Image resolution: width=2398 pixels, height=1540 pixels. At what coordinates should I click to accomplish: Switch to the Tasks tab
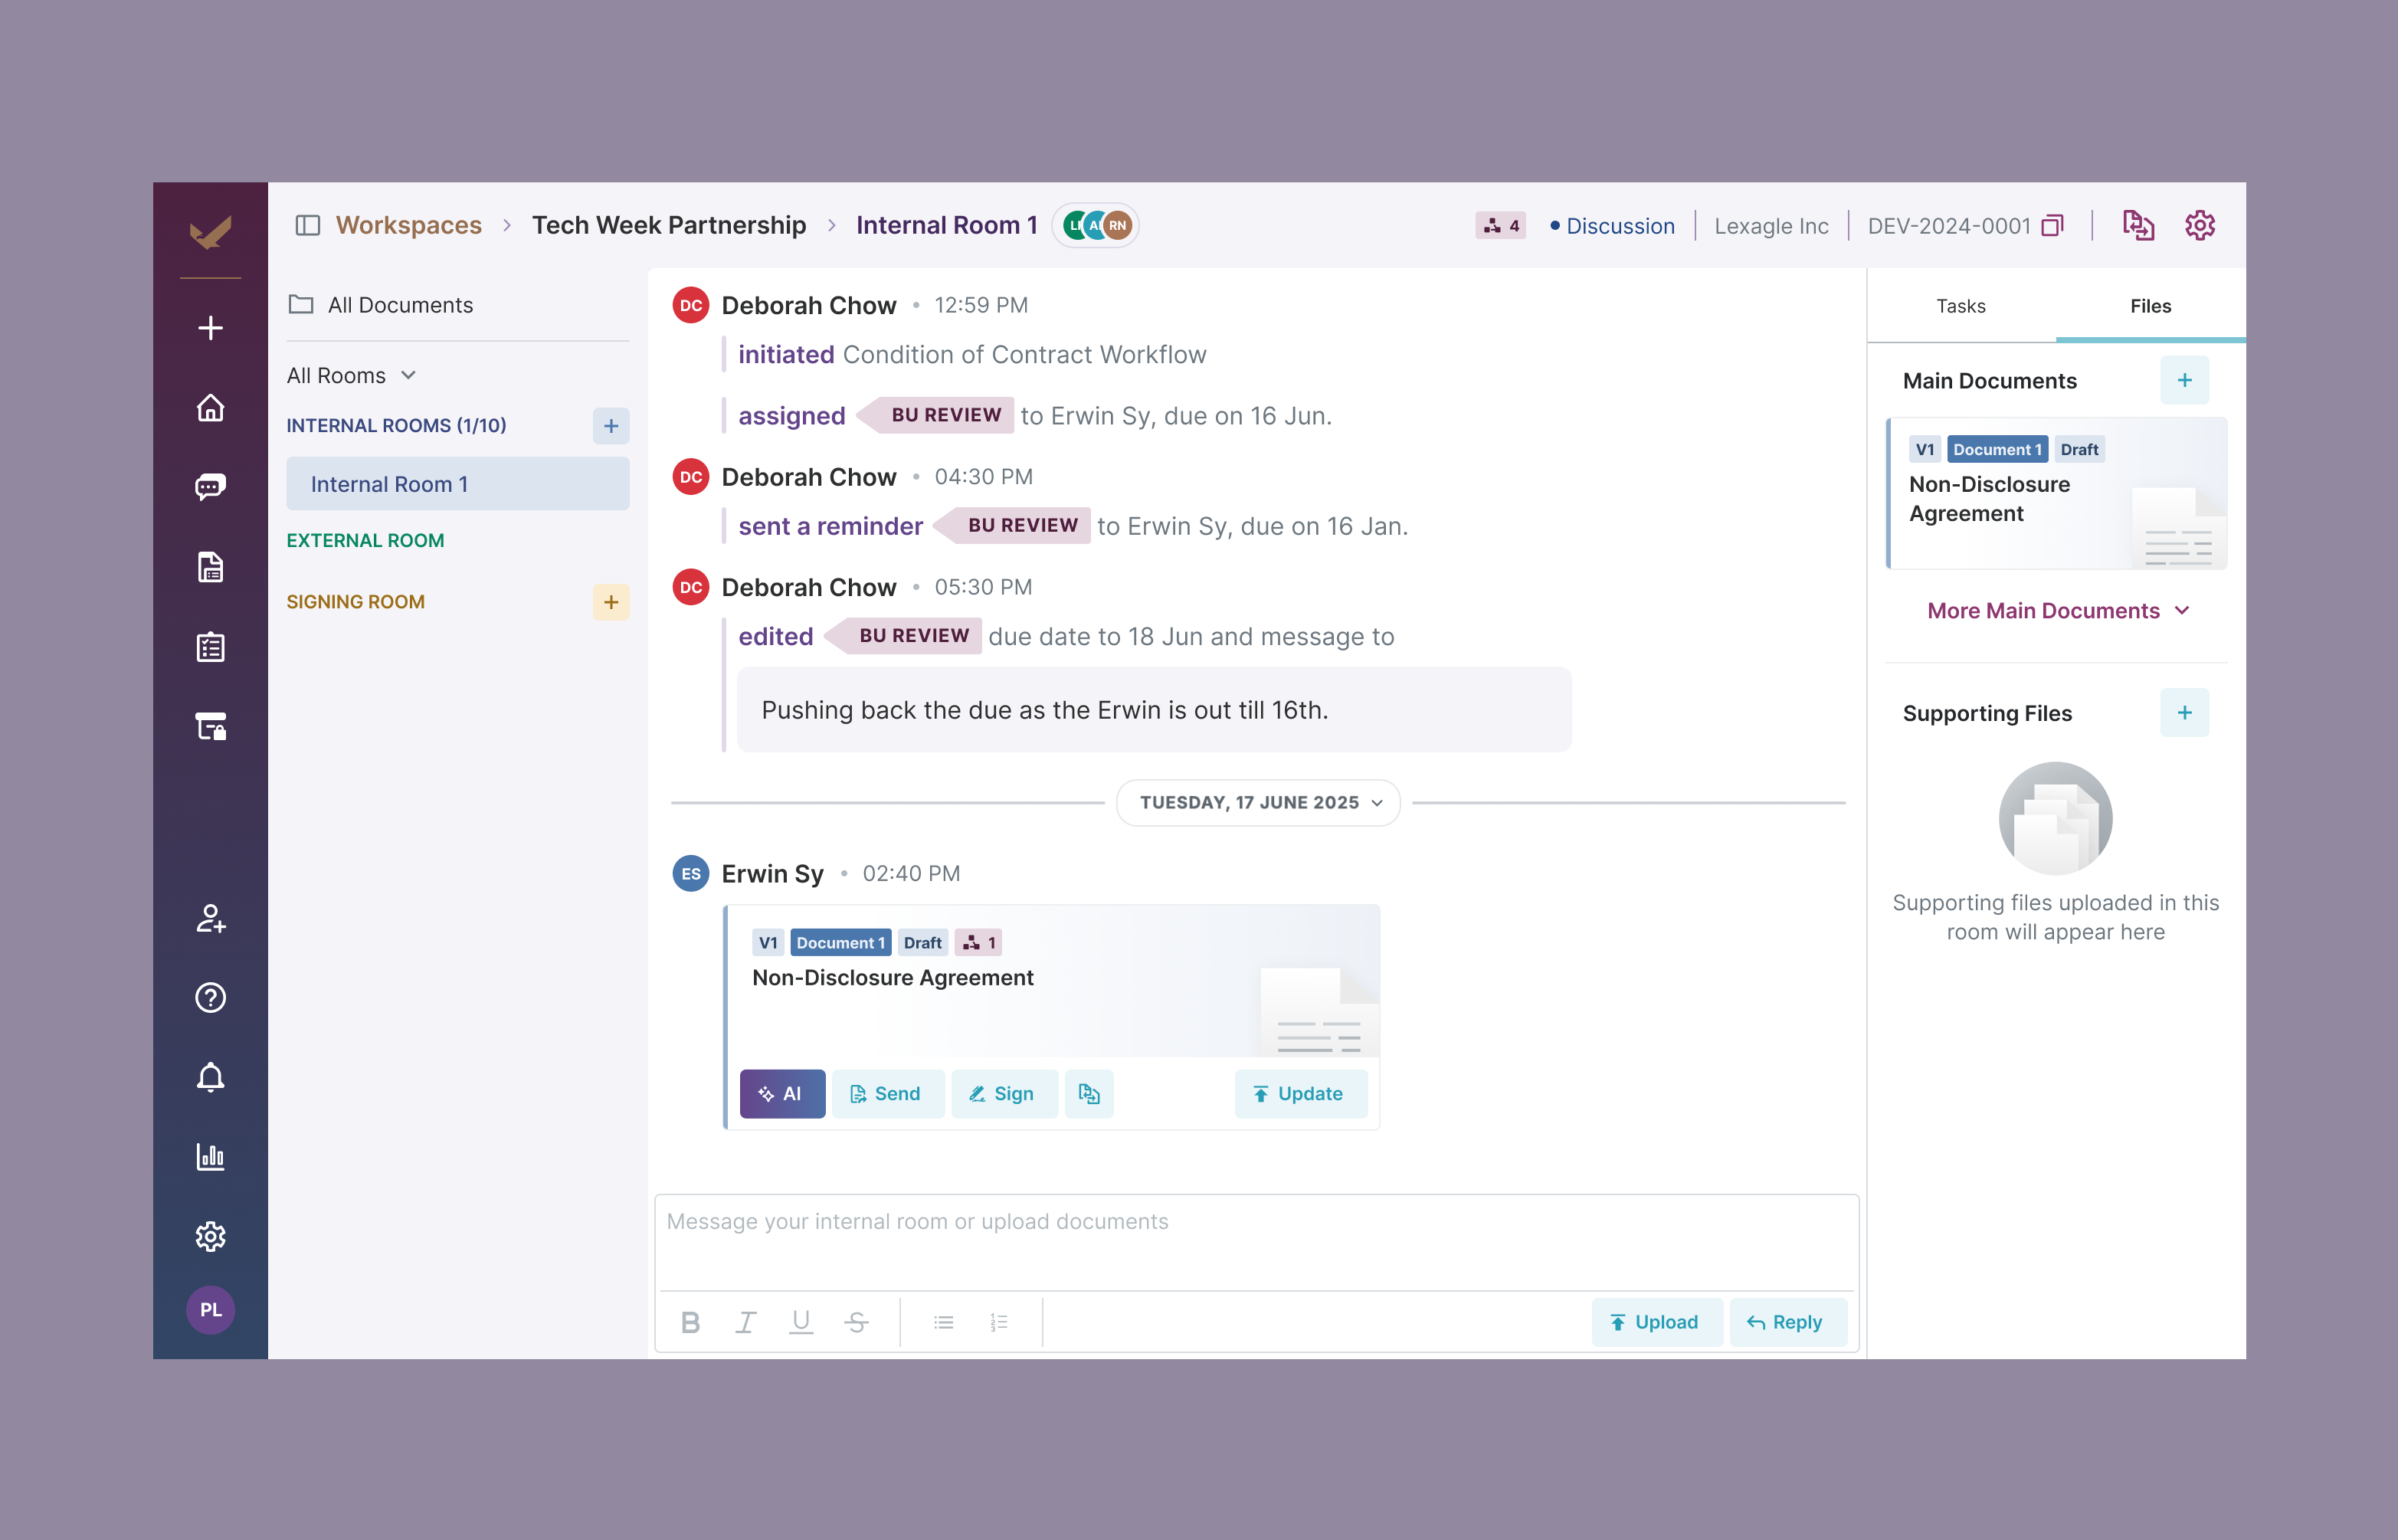1960,306
